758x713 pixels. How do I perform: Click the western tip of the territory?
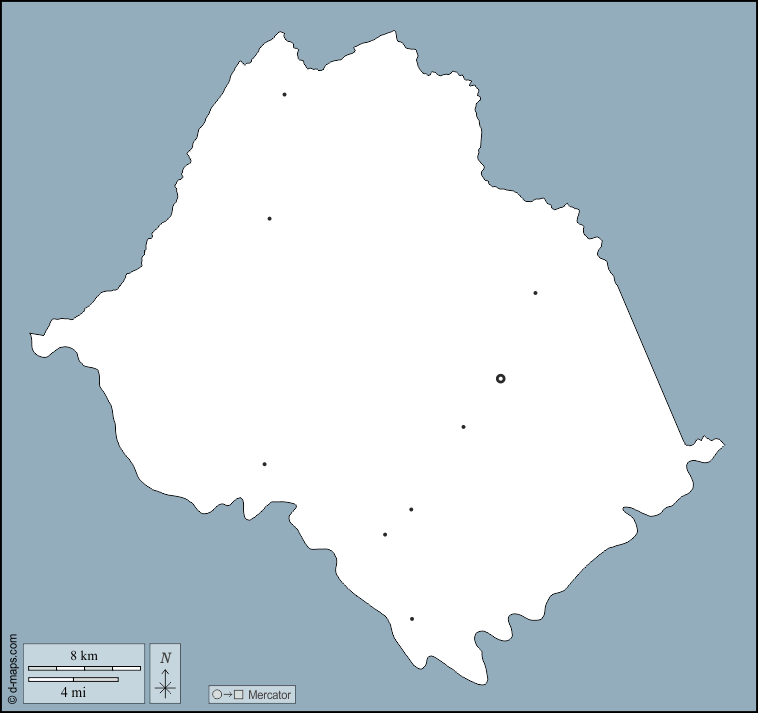pyautogui.click(x=33, y=338)
